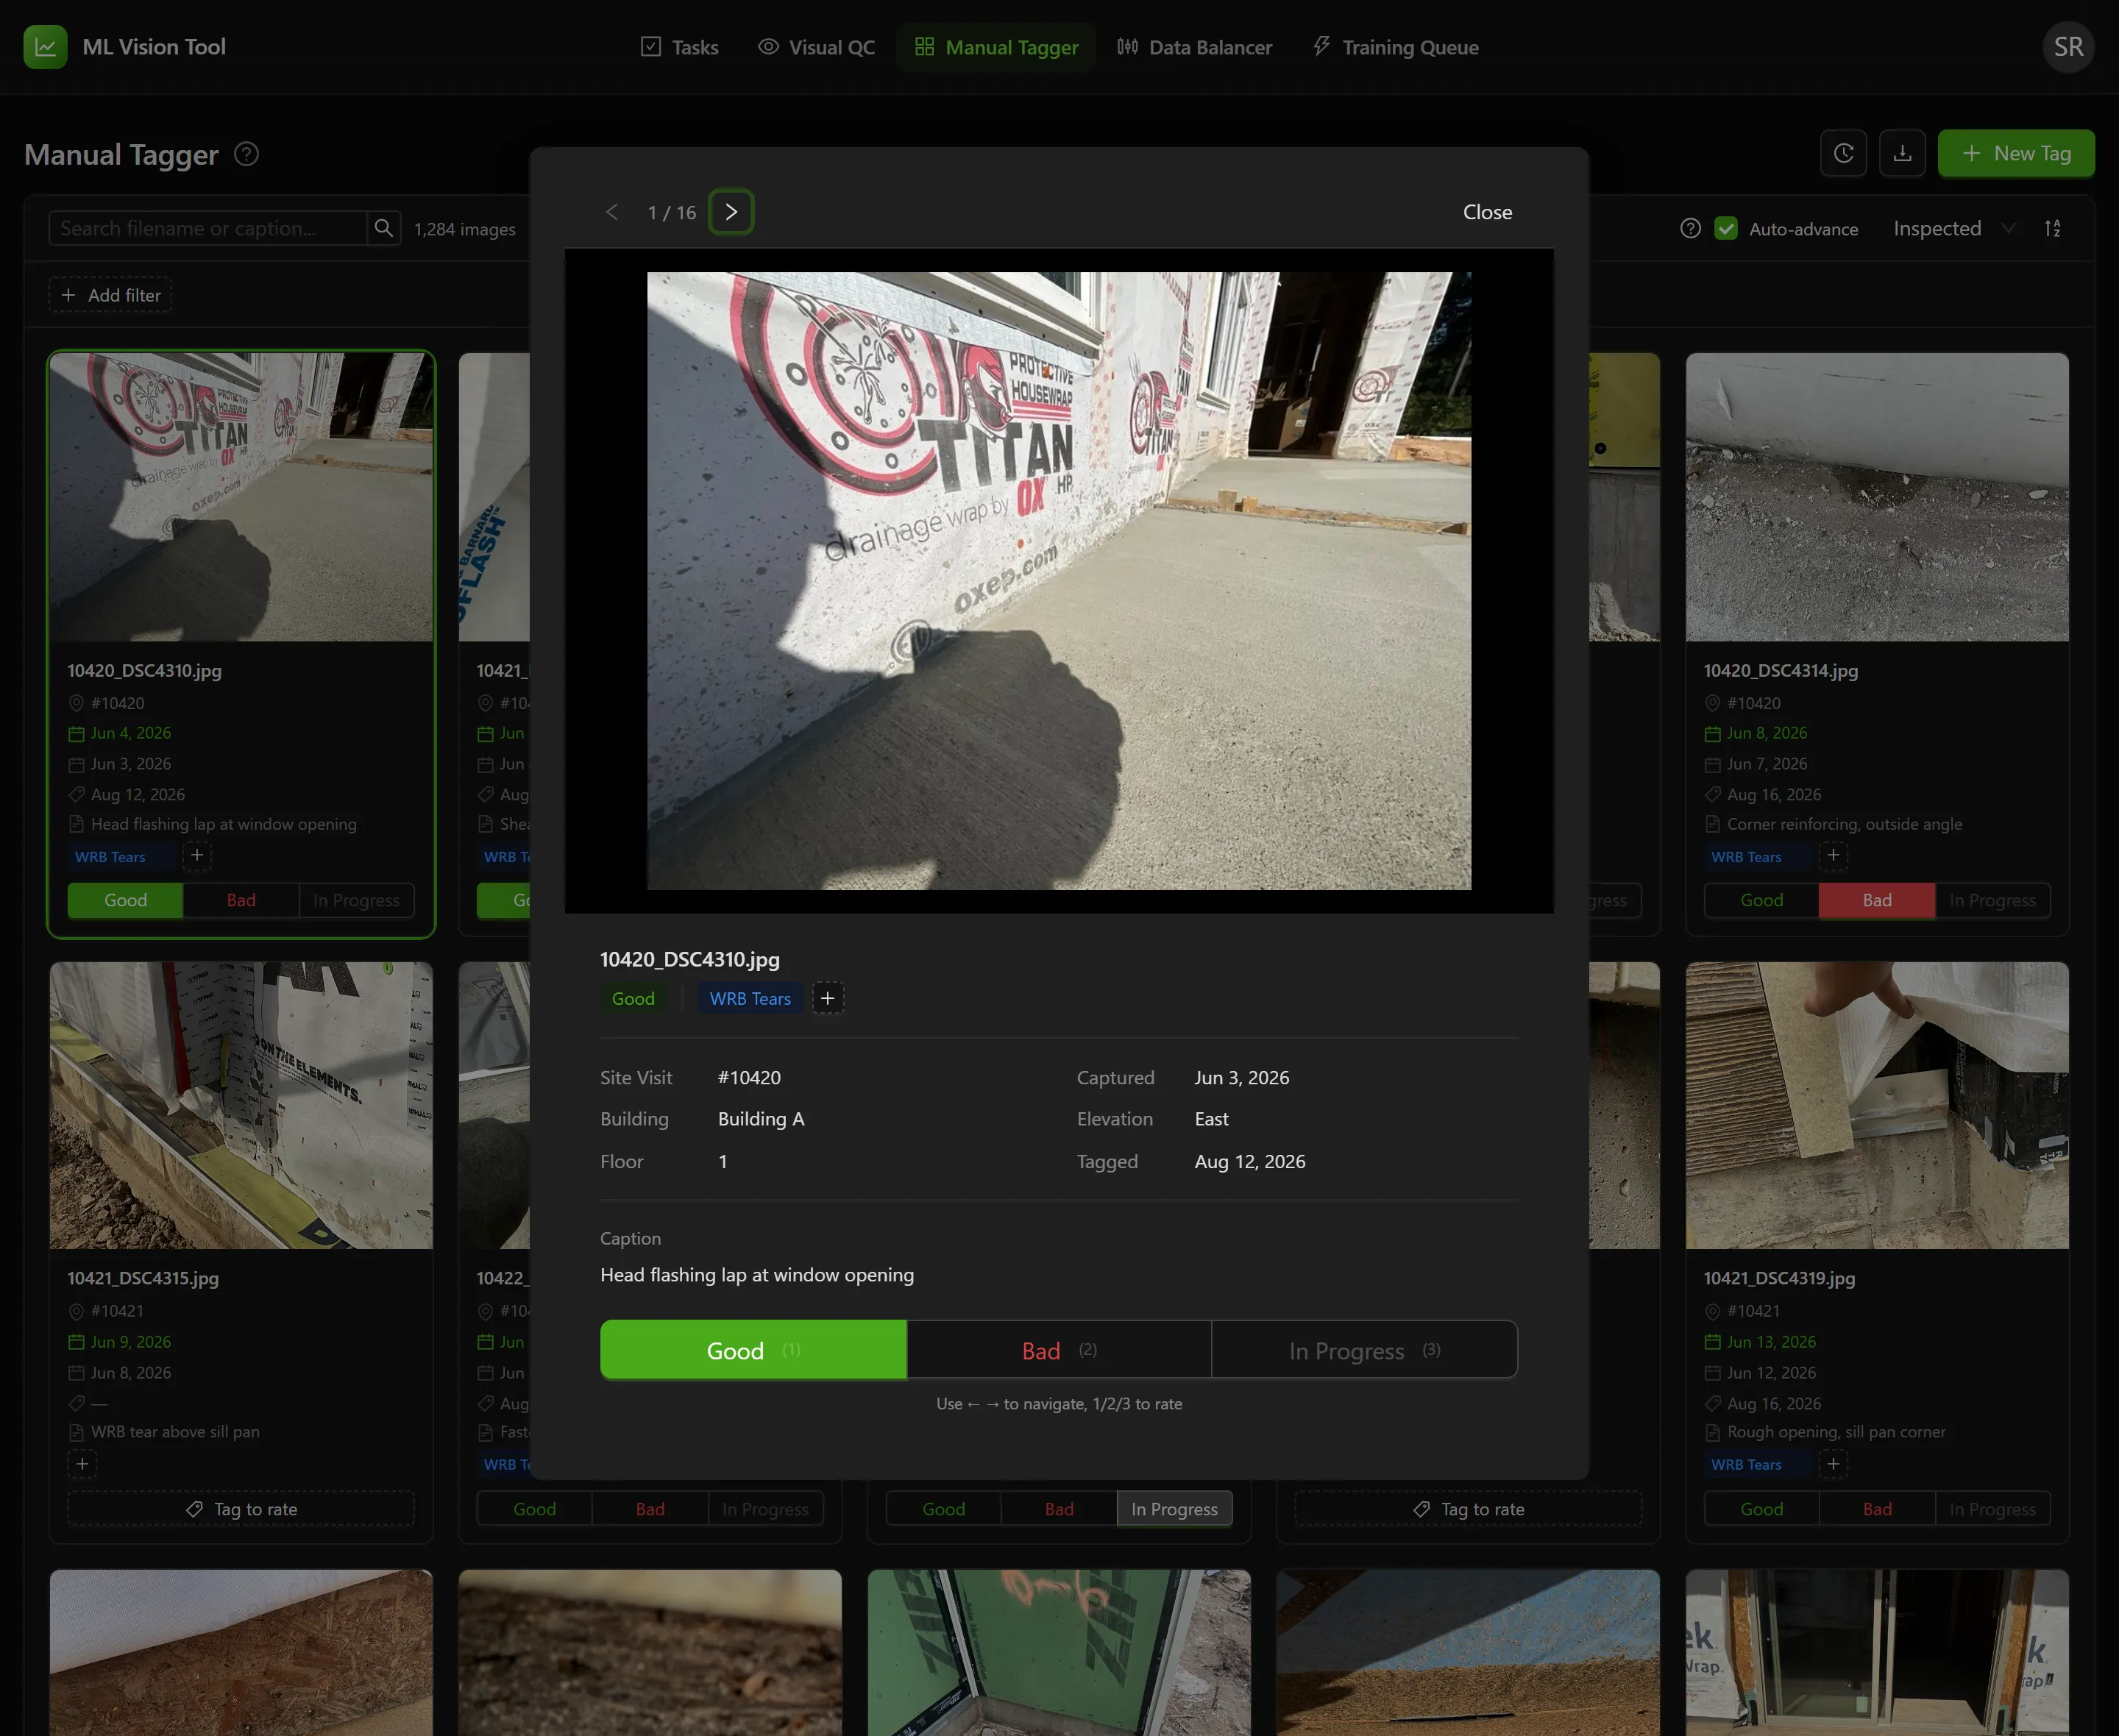Mark 10421_DSC4319.jpg card as Bad
The height and width of the screenshot is (1736, 2119).
(x=1876, y=1509)
